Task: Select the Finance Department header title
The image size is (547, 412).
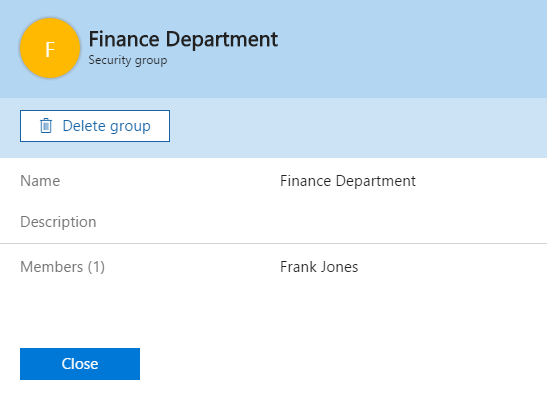Action: tap(183, 39)
